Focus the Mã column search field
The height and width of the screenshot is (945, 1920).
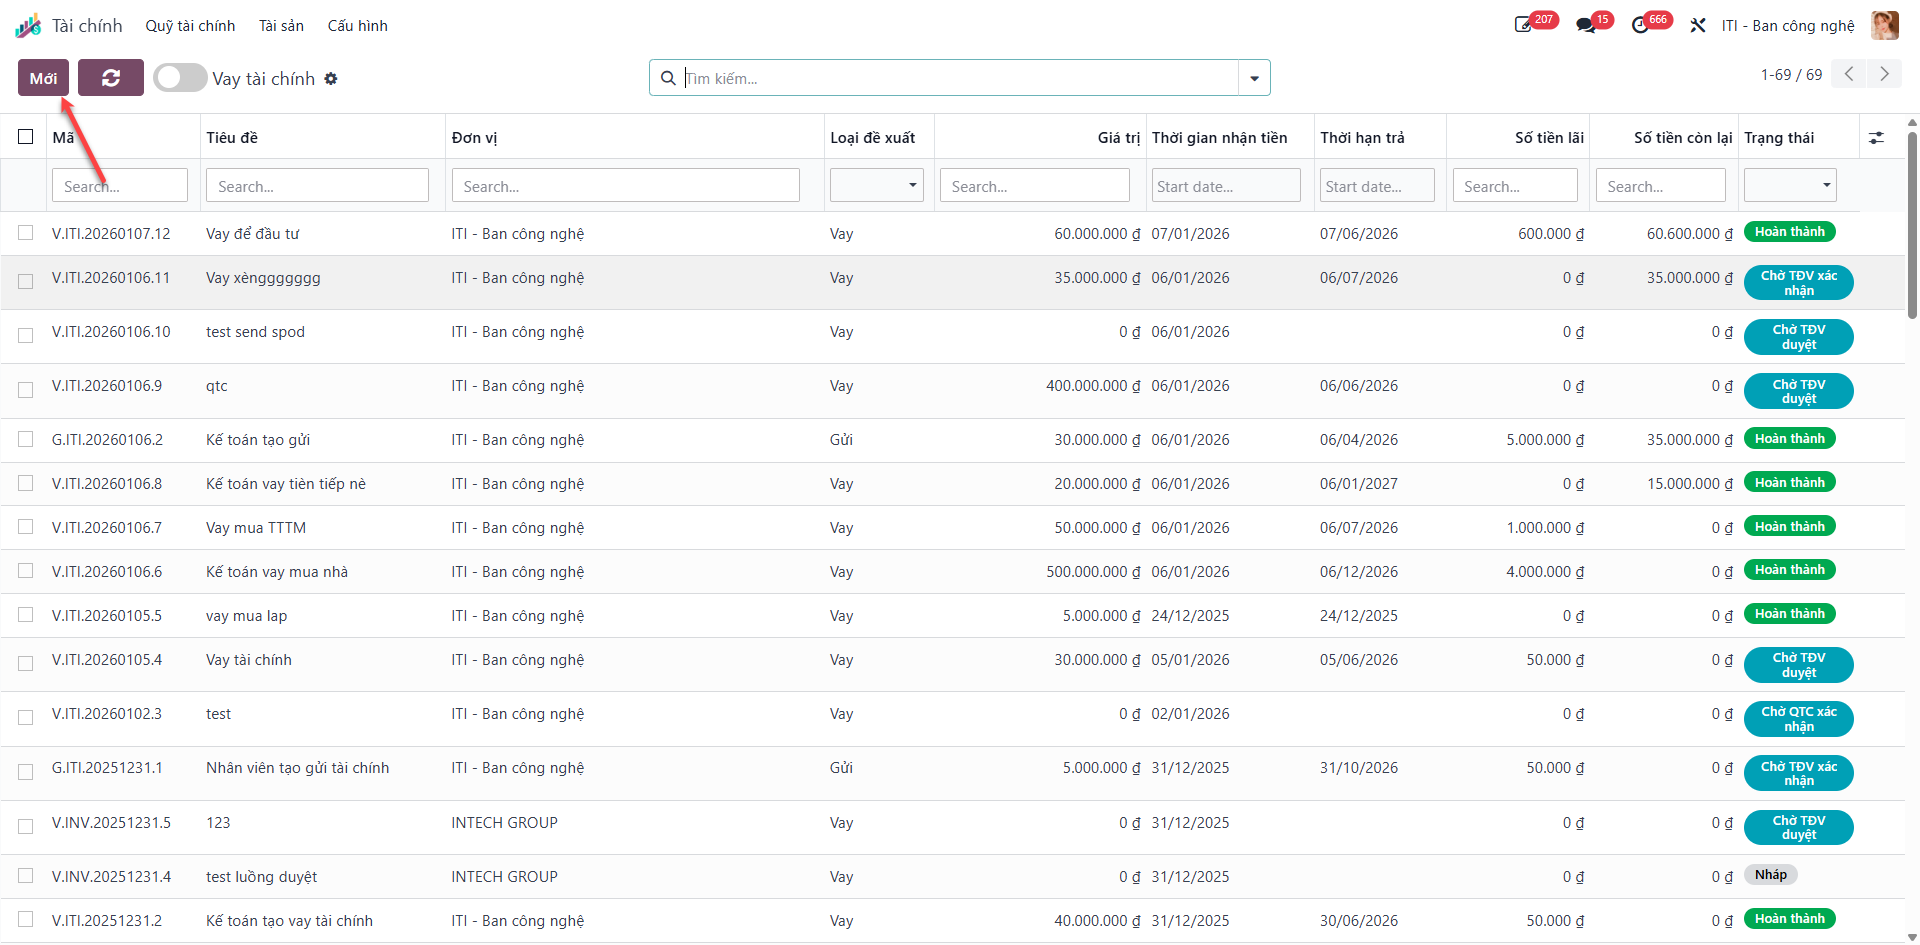point(120,185)
